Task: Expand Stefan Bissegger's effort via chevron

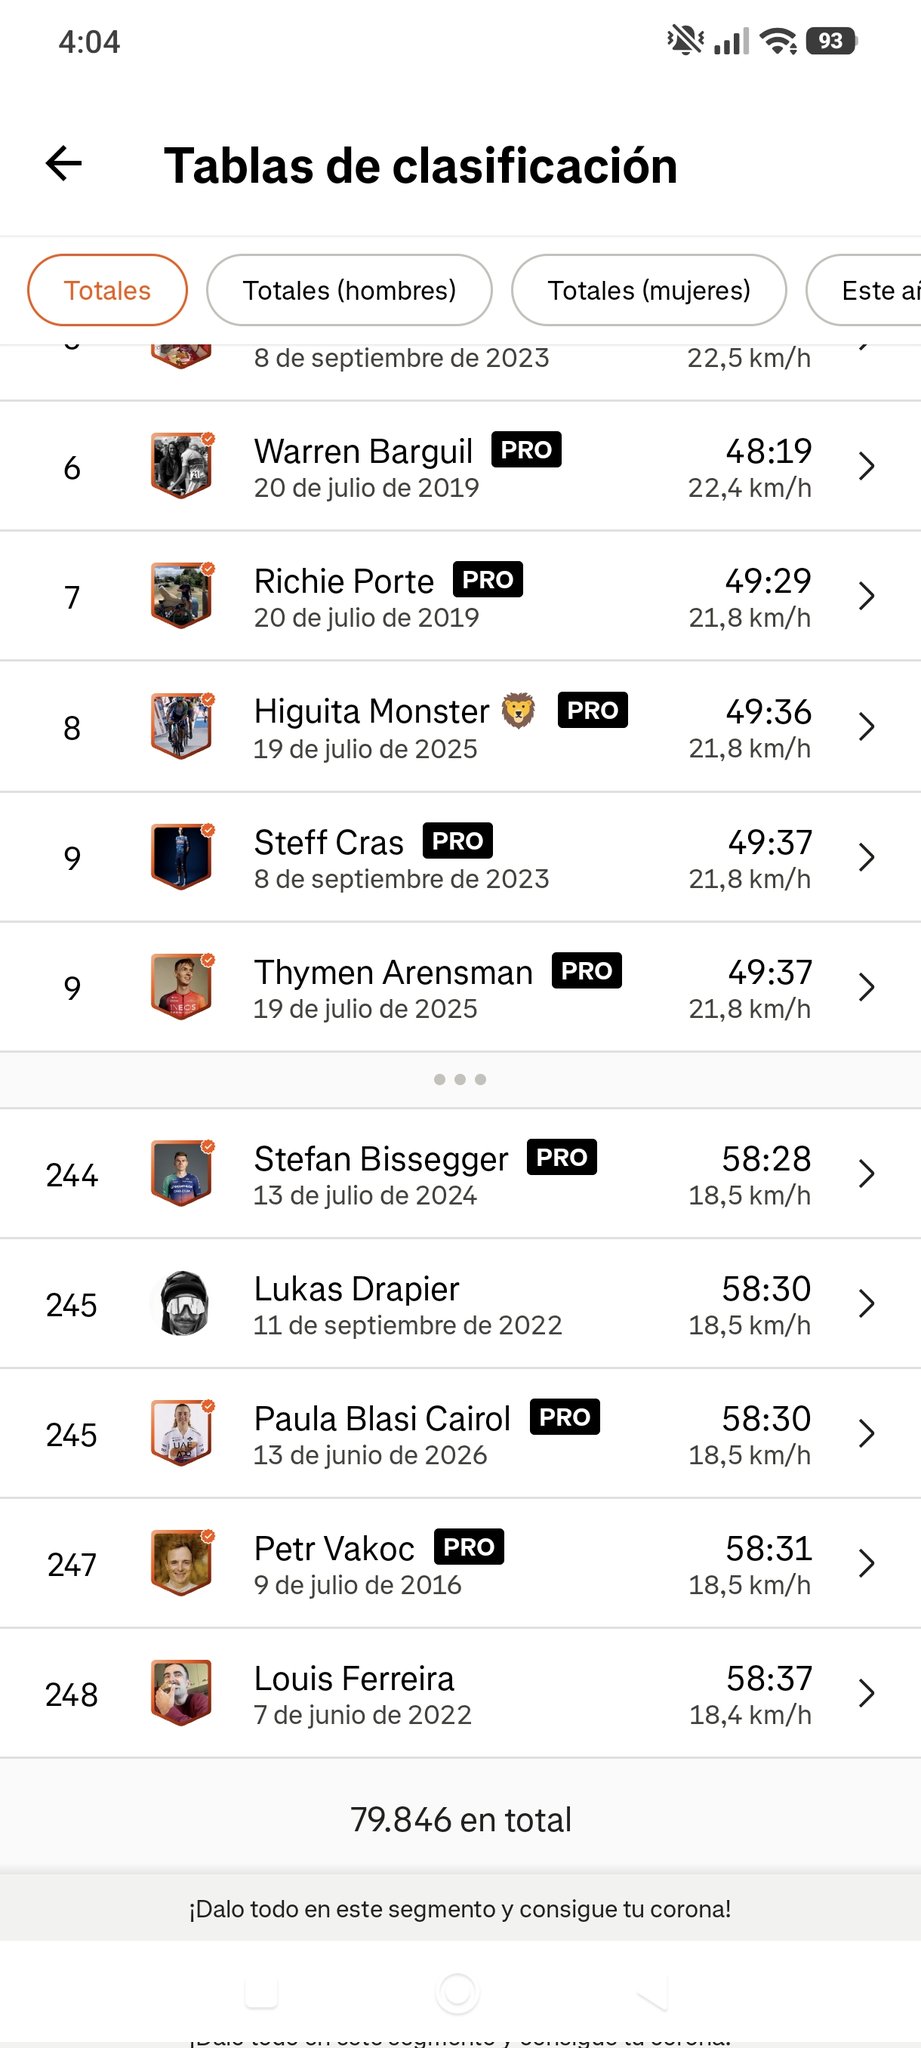Action: pyautogui.click(x=867, y=1174)
